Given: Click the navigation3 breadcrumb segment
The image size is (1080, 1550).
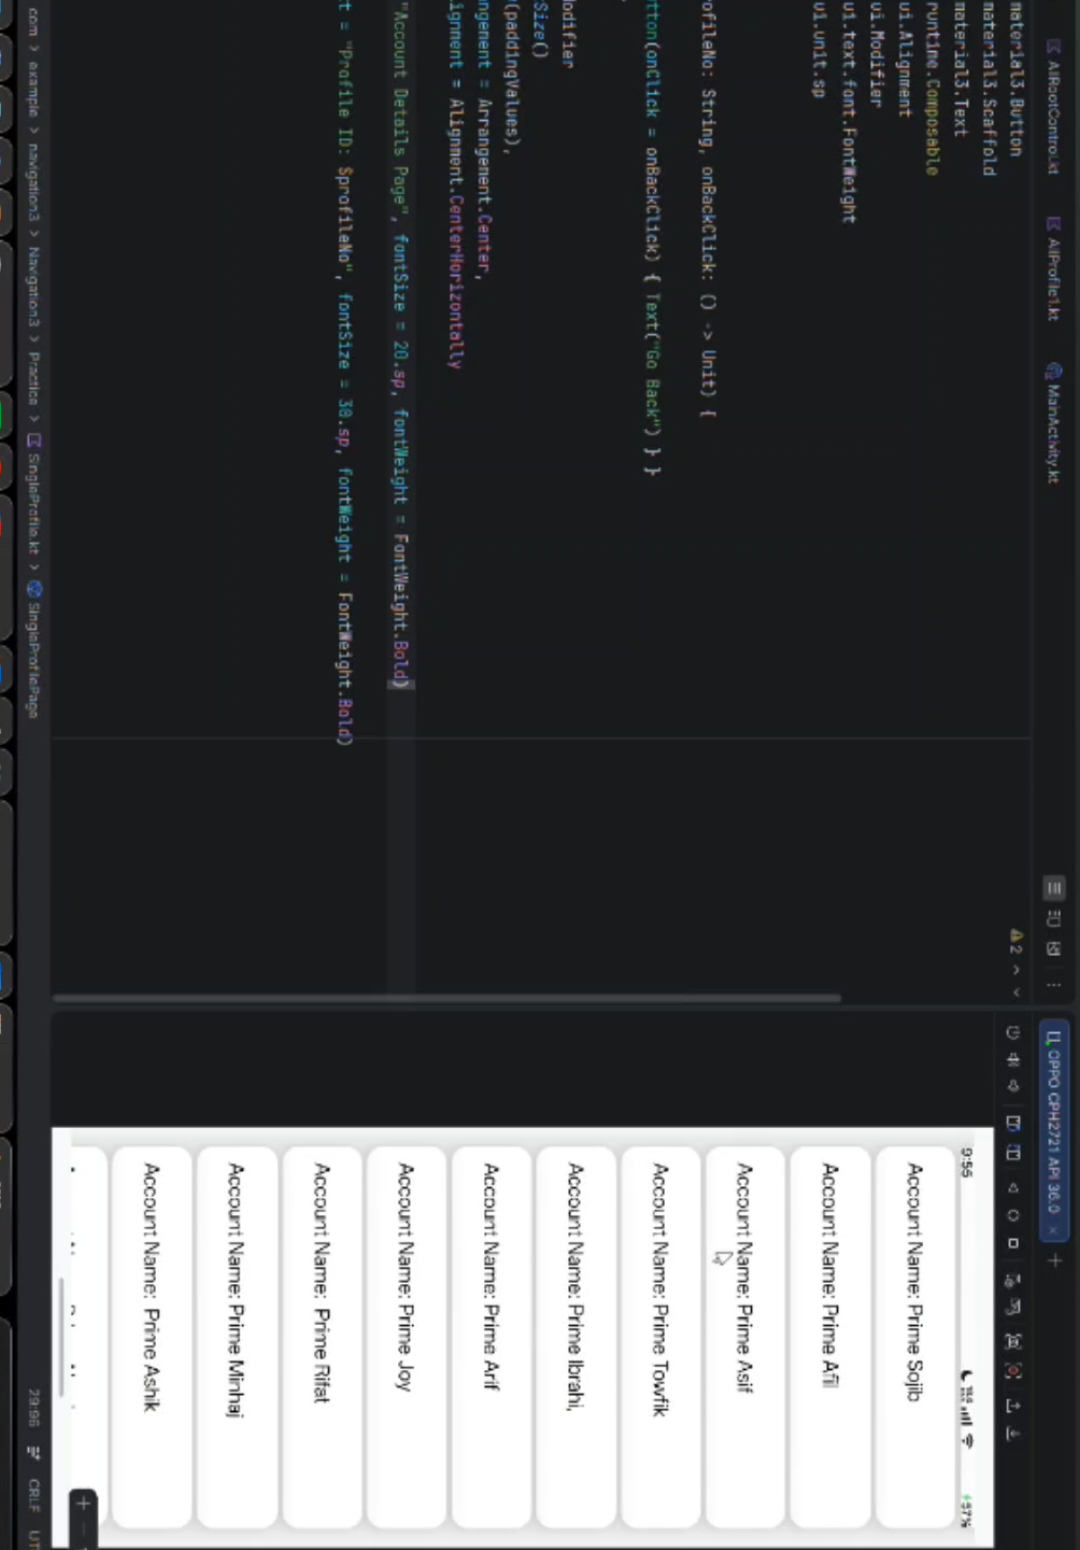Looking at the screenshot, I should [33, 182].
